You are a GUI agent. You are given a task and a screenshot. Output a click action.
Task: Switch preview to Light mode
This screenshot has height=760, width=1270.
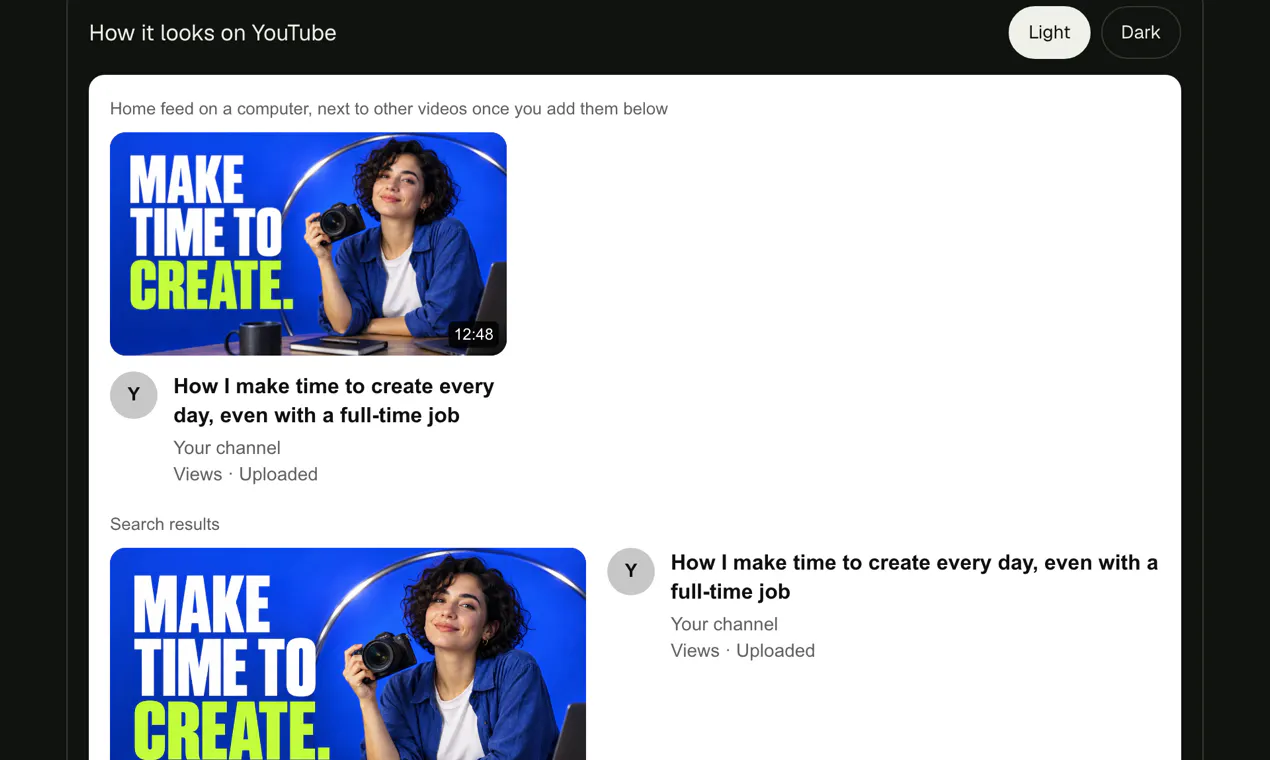(x=1049, y=33)
